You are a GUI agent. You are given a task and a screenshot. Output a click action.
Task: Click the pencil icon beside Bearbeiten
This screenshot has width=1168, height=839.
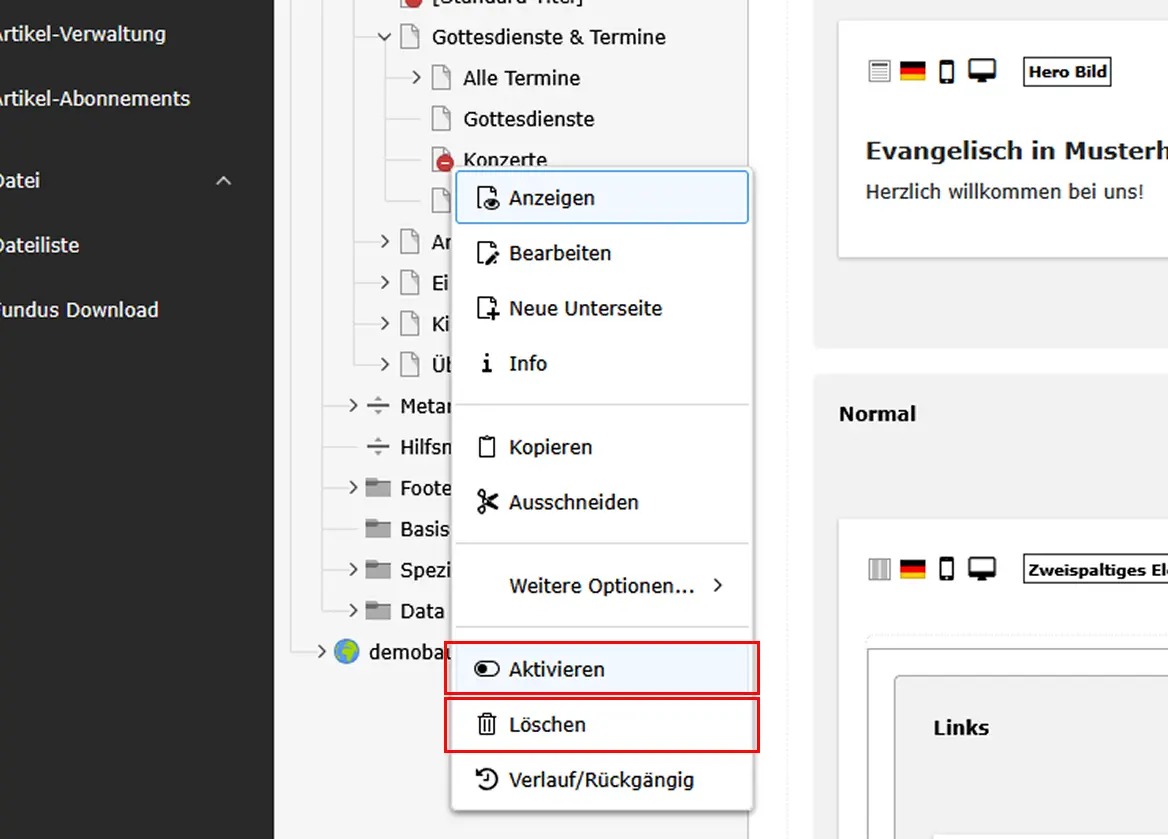(x=487, y=253)
